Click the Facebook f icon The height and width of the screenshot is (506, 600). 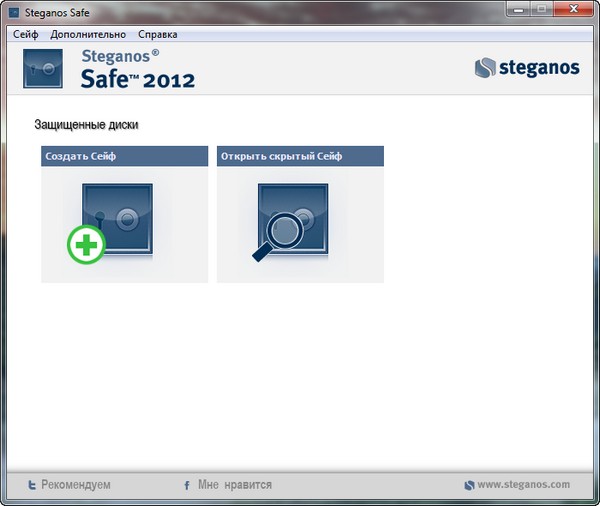pyautogui.click(x=187, y=486)
